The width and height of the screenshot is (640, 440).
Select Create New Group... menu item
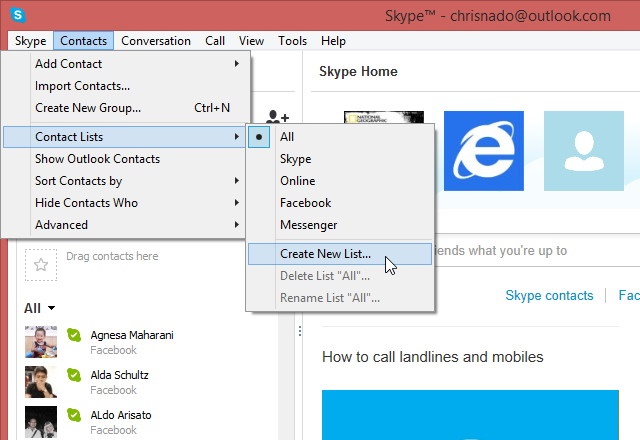point(126,108)
